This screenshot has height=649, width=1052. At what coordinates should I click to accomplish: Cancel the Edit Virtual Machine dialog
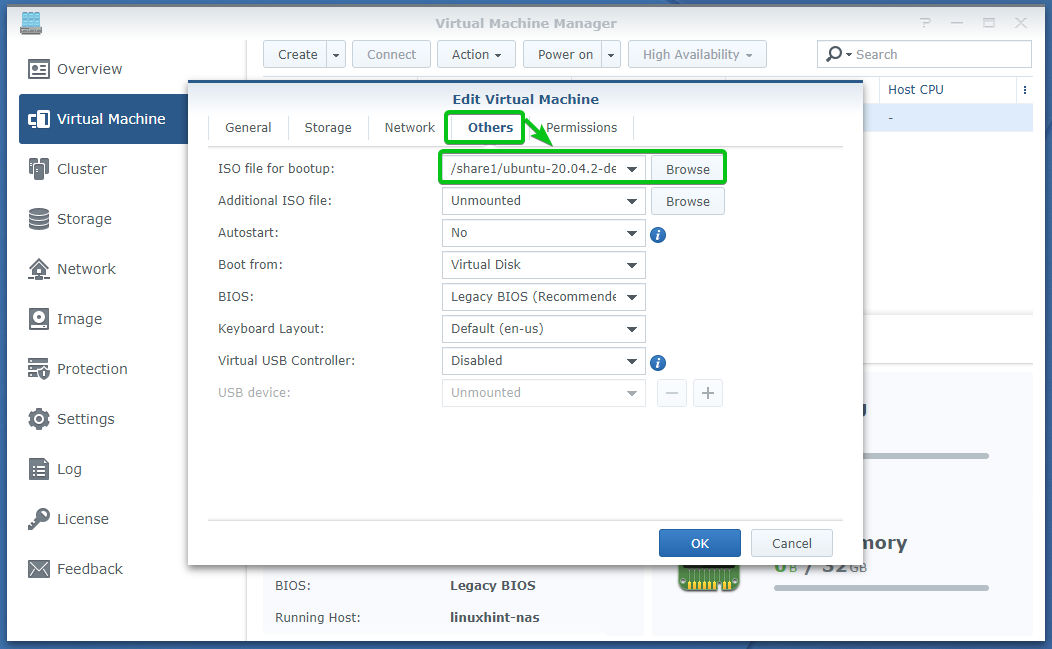point(792,543)
